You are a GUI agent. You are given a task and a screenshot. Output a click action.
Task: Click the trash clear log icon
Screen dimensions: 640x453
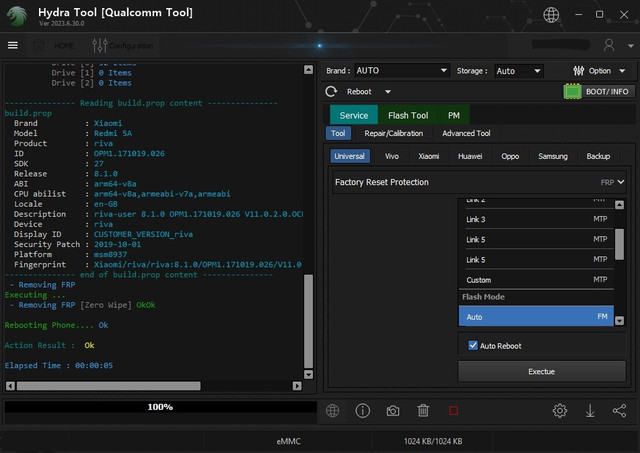click(x=423, y=411)
